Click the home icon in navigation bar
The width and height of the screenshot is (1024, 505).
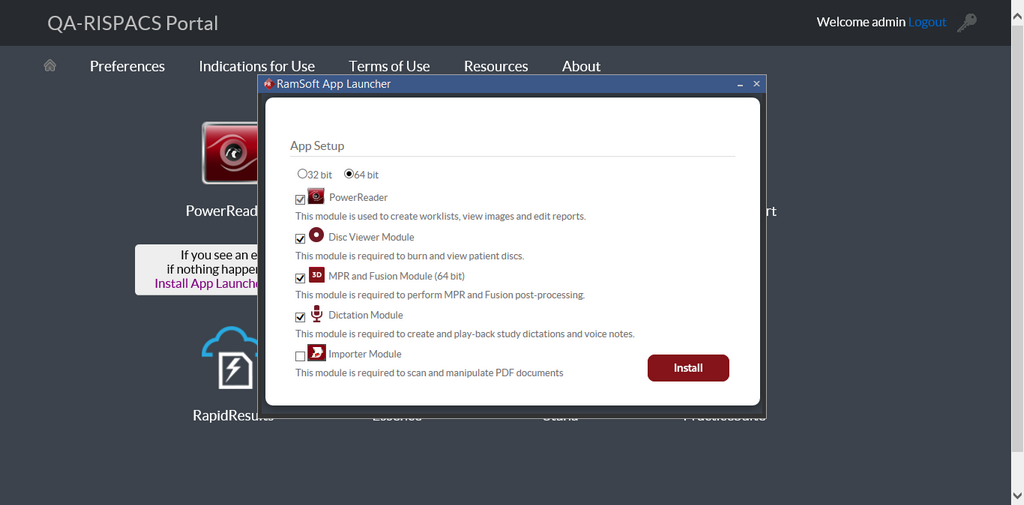point(50,66)
